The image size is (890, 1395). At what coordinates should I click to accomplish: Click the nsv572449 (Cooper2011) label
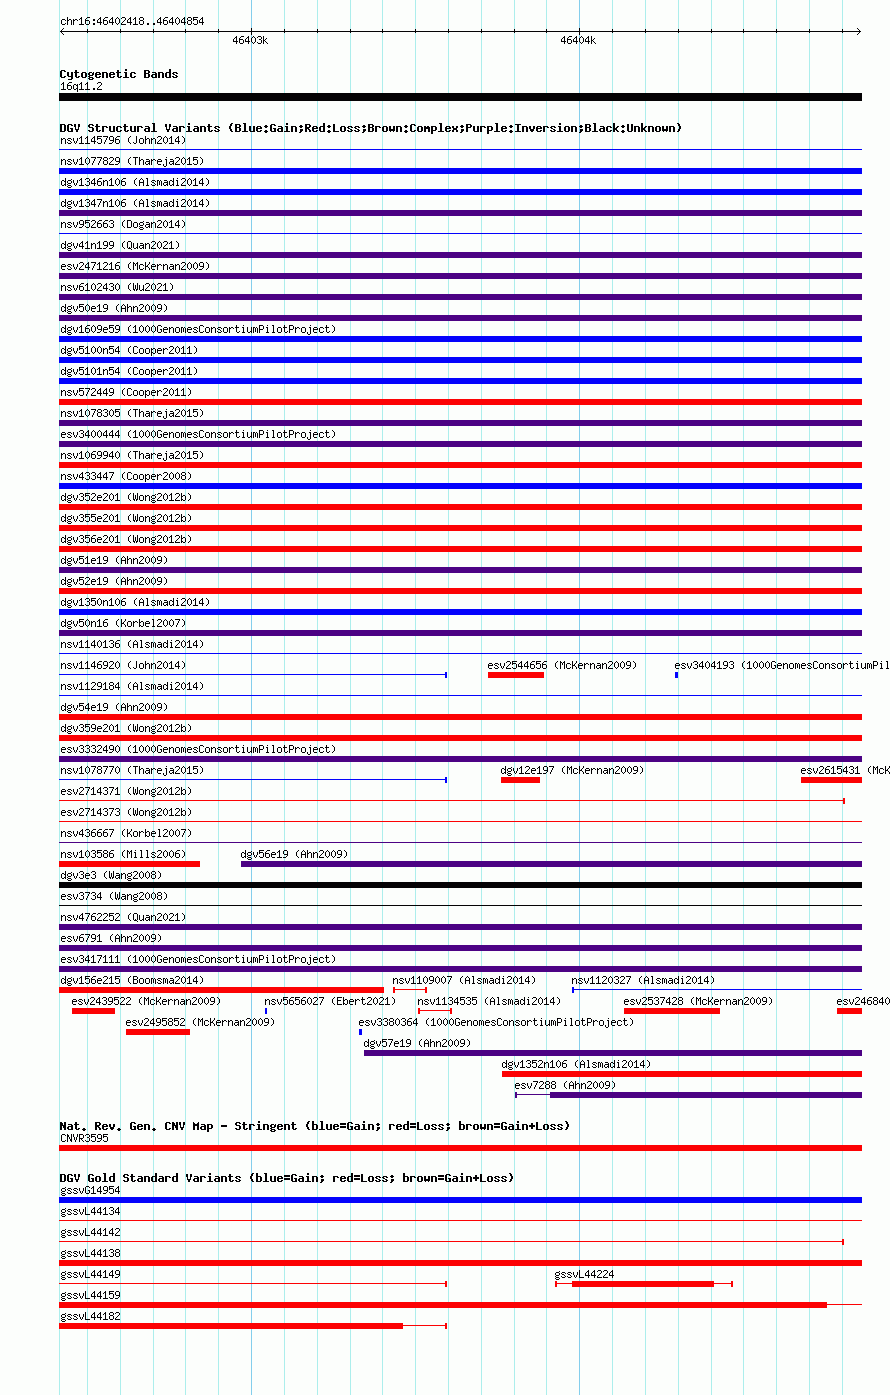[x=126, y=392]
